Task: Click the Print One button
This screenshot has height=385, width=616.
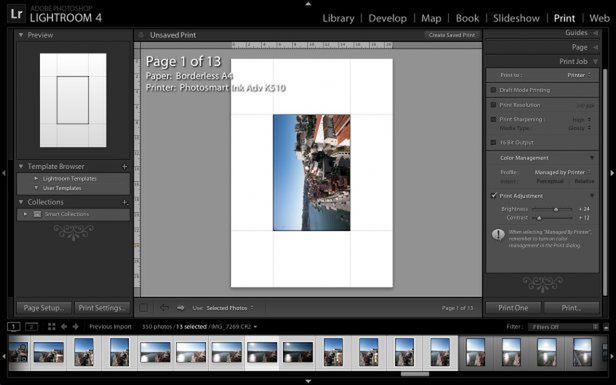Action: (513, 308)
